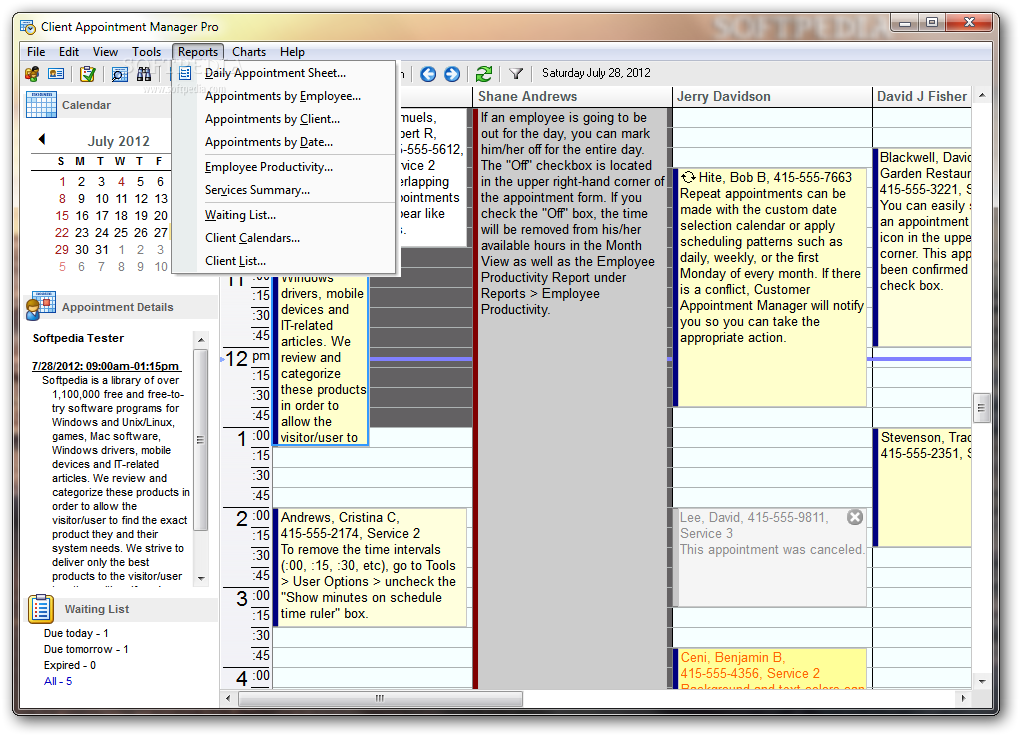Click the 7/28/2012 09:00am-01:15pm appointment time

tap(106, 366)
